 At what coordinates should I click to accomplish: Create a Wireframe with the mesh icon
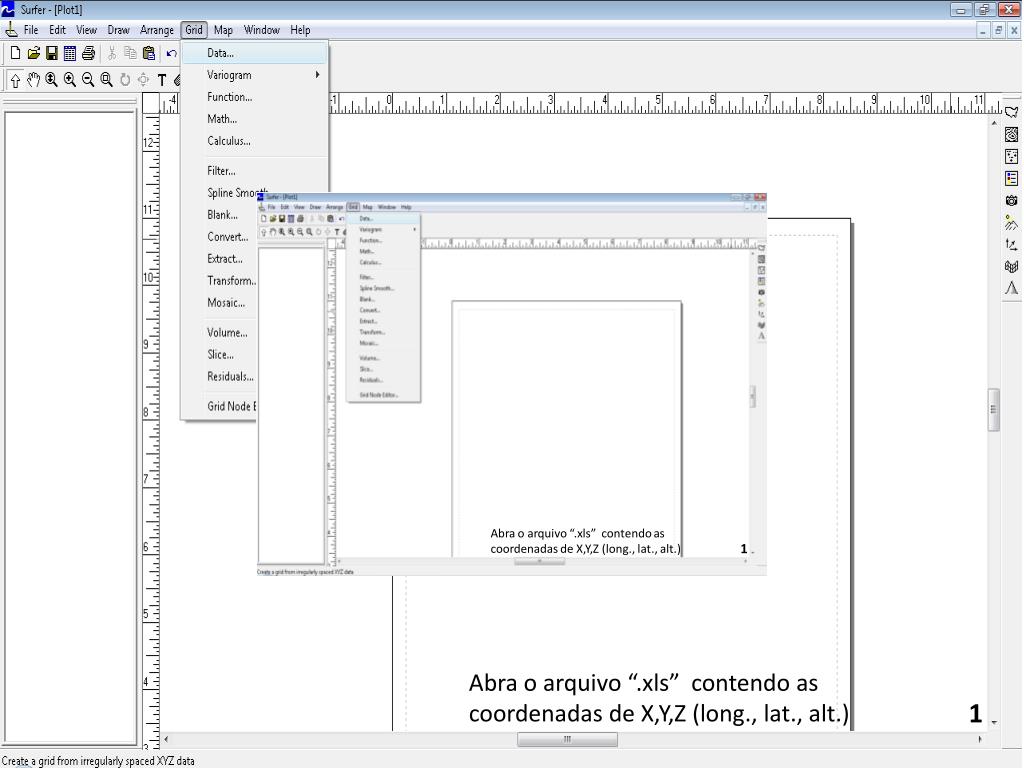1012,266
